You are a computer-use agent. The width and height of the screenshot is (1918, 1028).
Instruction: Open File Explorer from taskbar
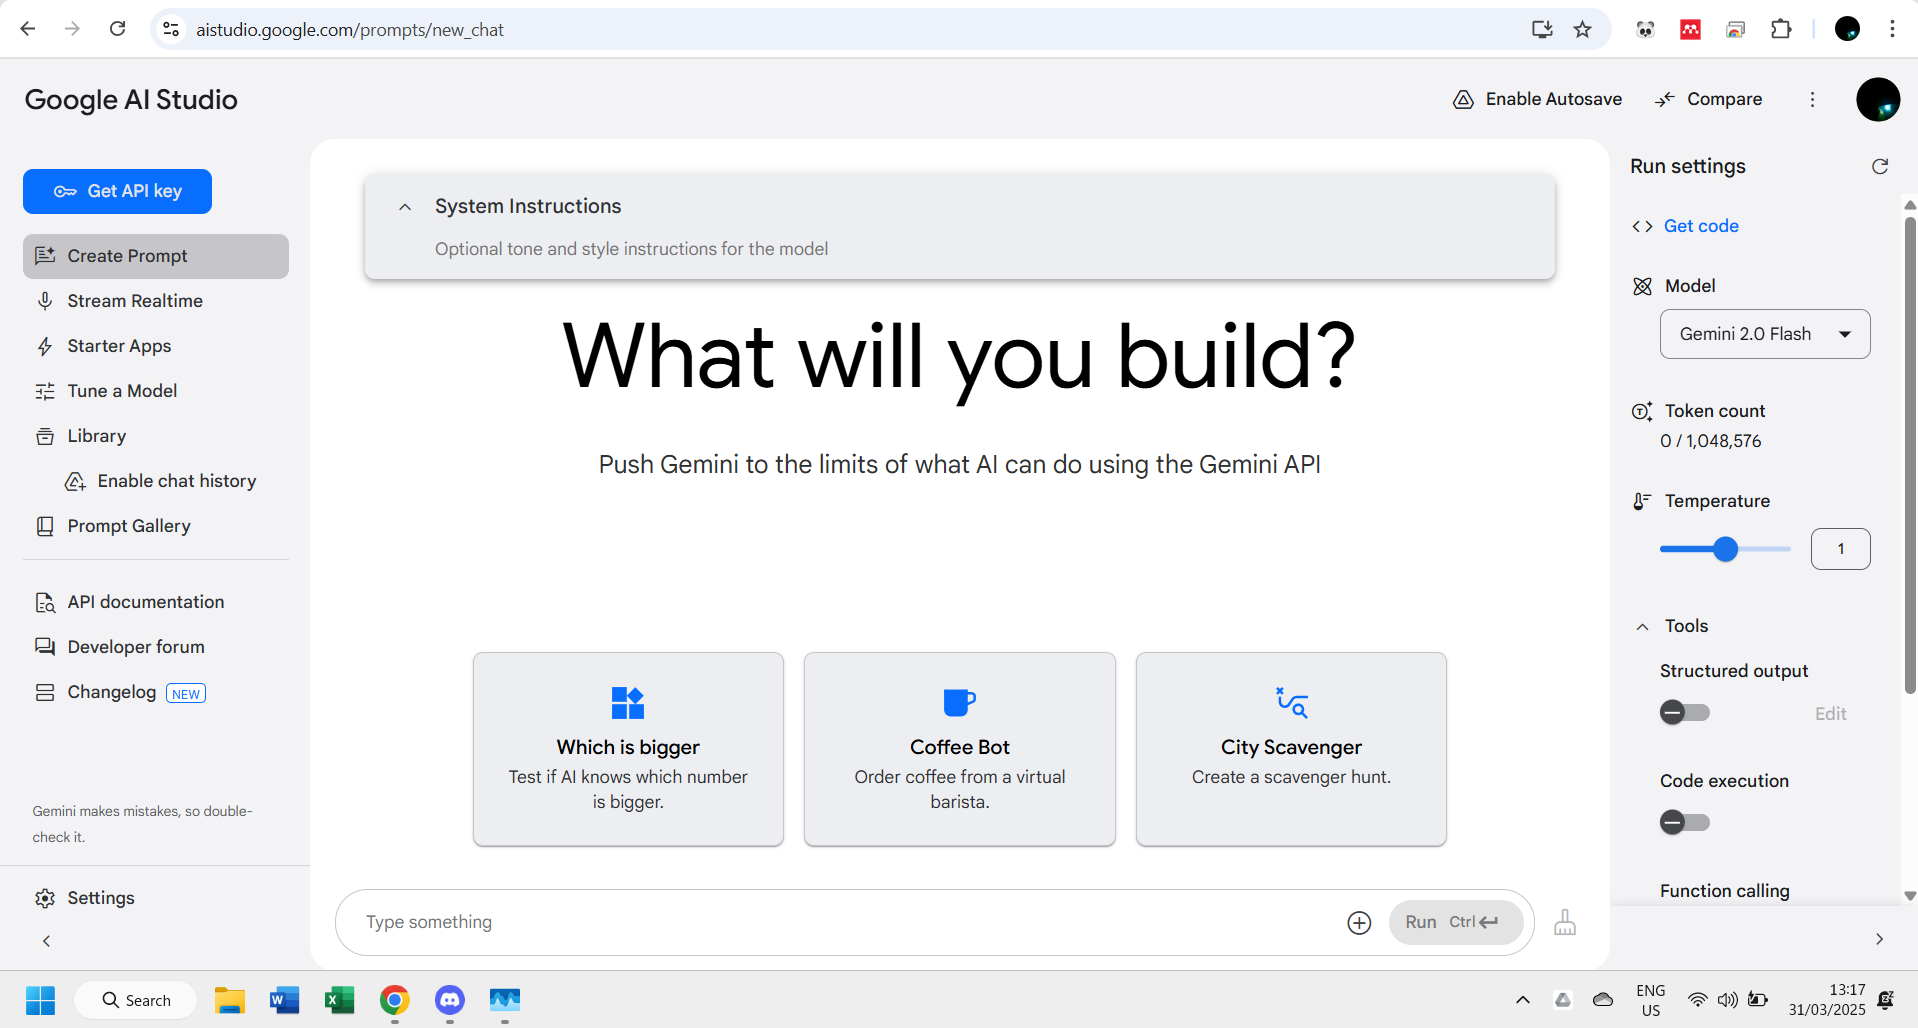[230, 1000]
